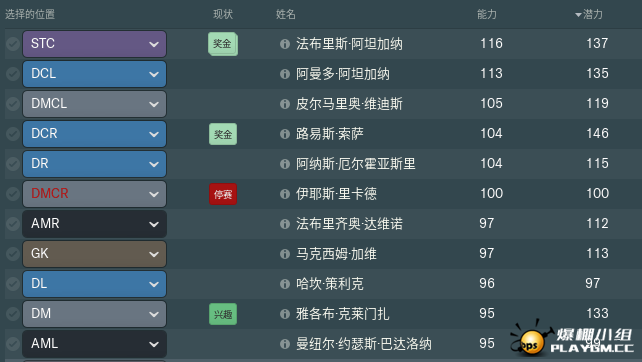Screen dimensions: 642x362
Task: Expand the STC position dropdown
Action: pos(95,44)
